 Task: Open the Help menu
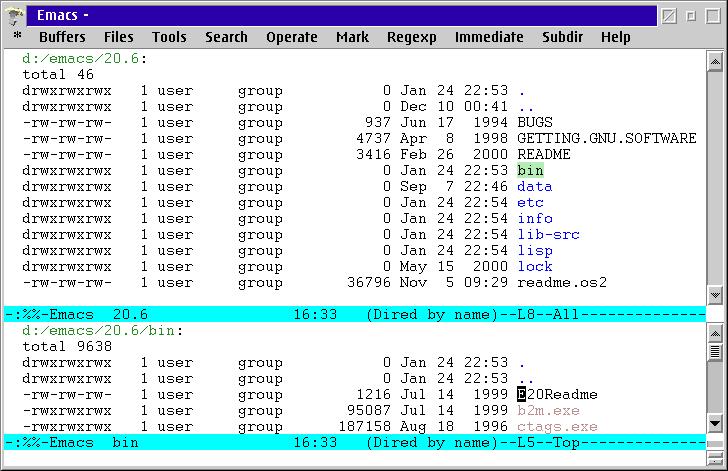pyautogui.click(x=616, y=37)
